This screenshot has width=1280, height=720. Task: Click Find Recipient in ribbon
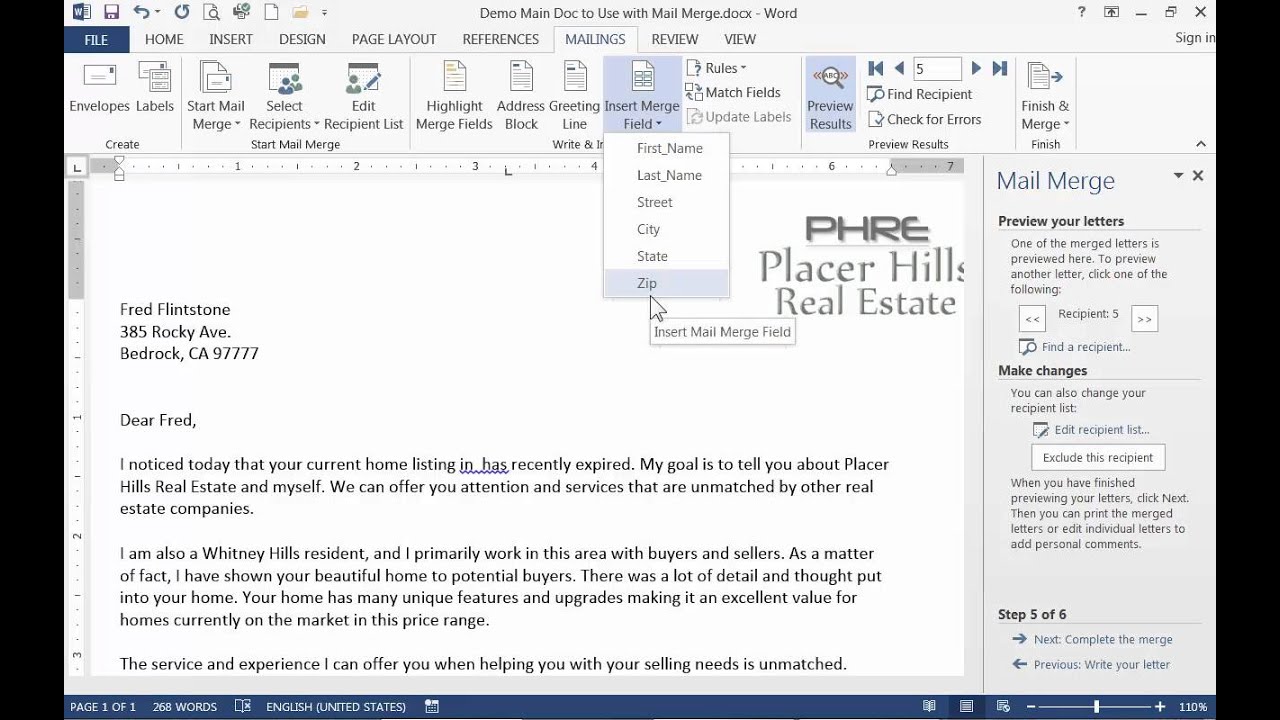point(919,94)
